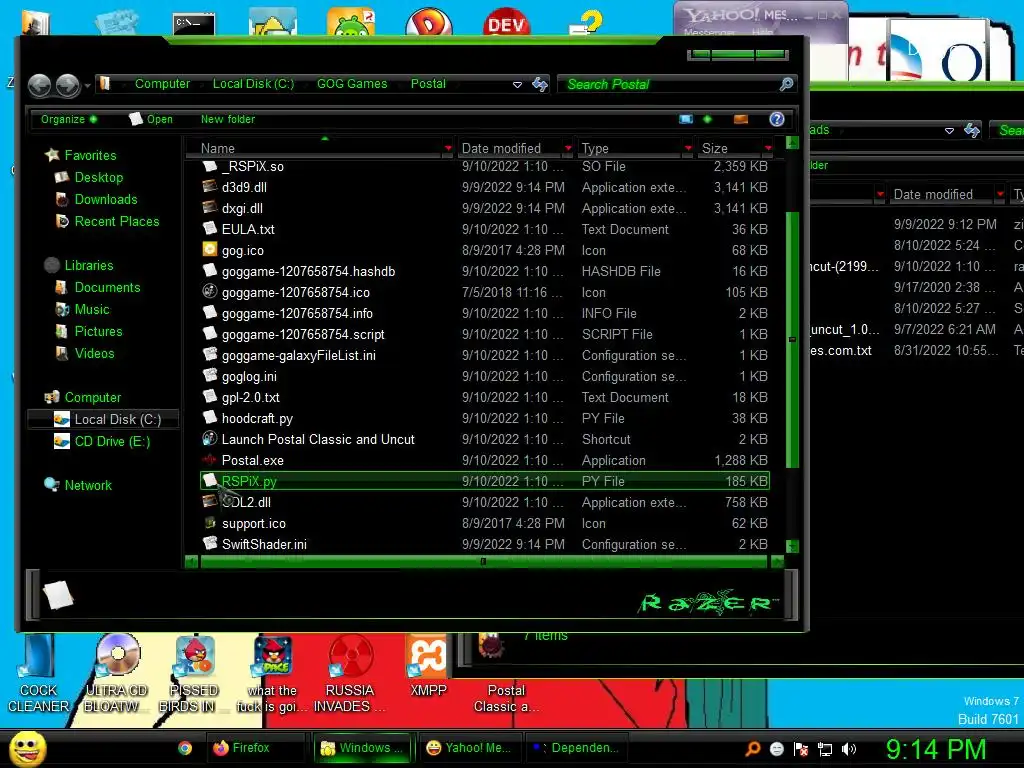Change view using the views icon
This screenshot has height=768, width=1024.
click(686, 119)
